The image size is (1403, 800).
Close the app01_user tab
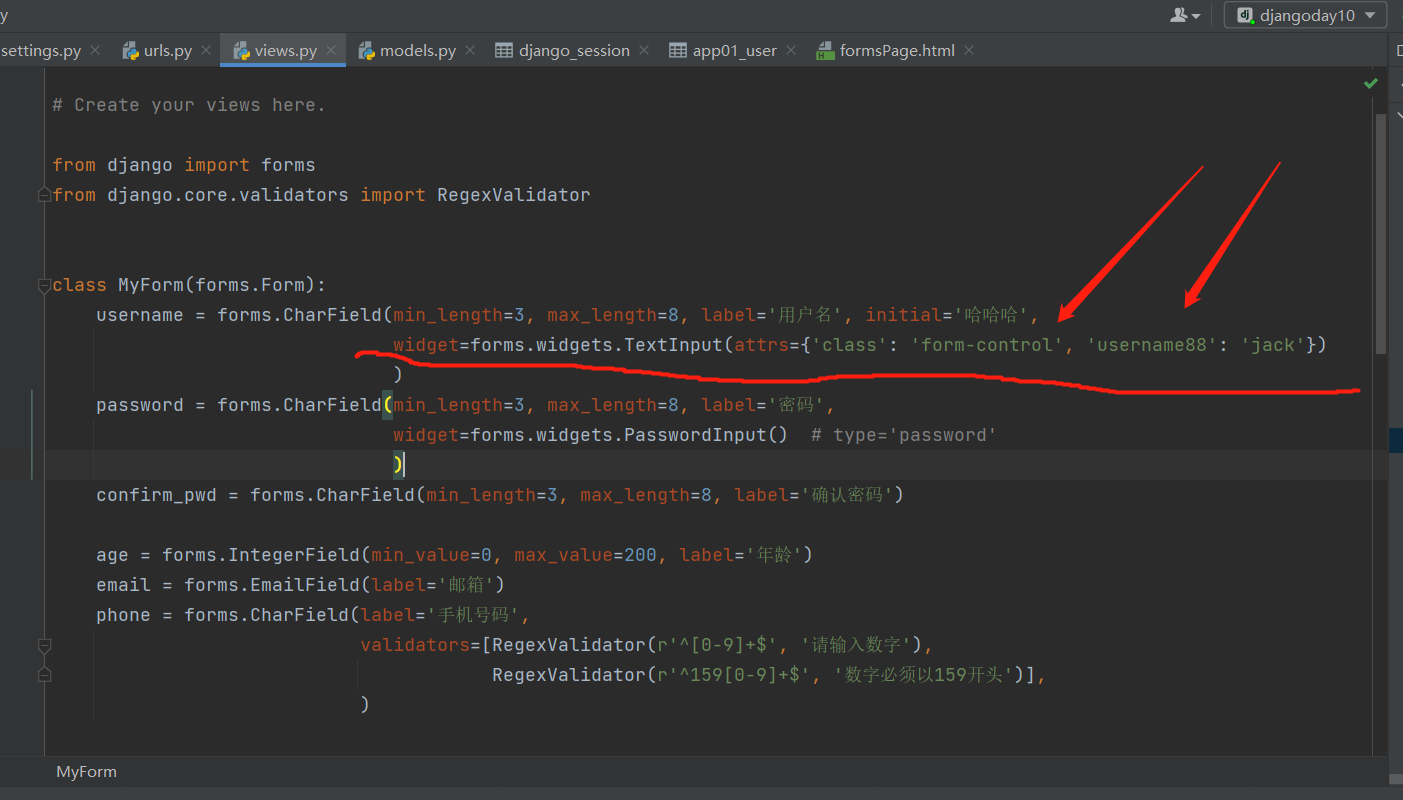(x=791, y=50)
